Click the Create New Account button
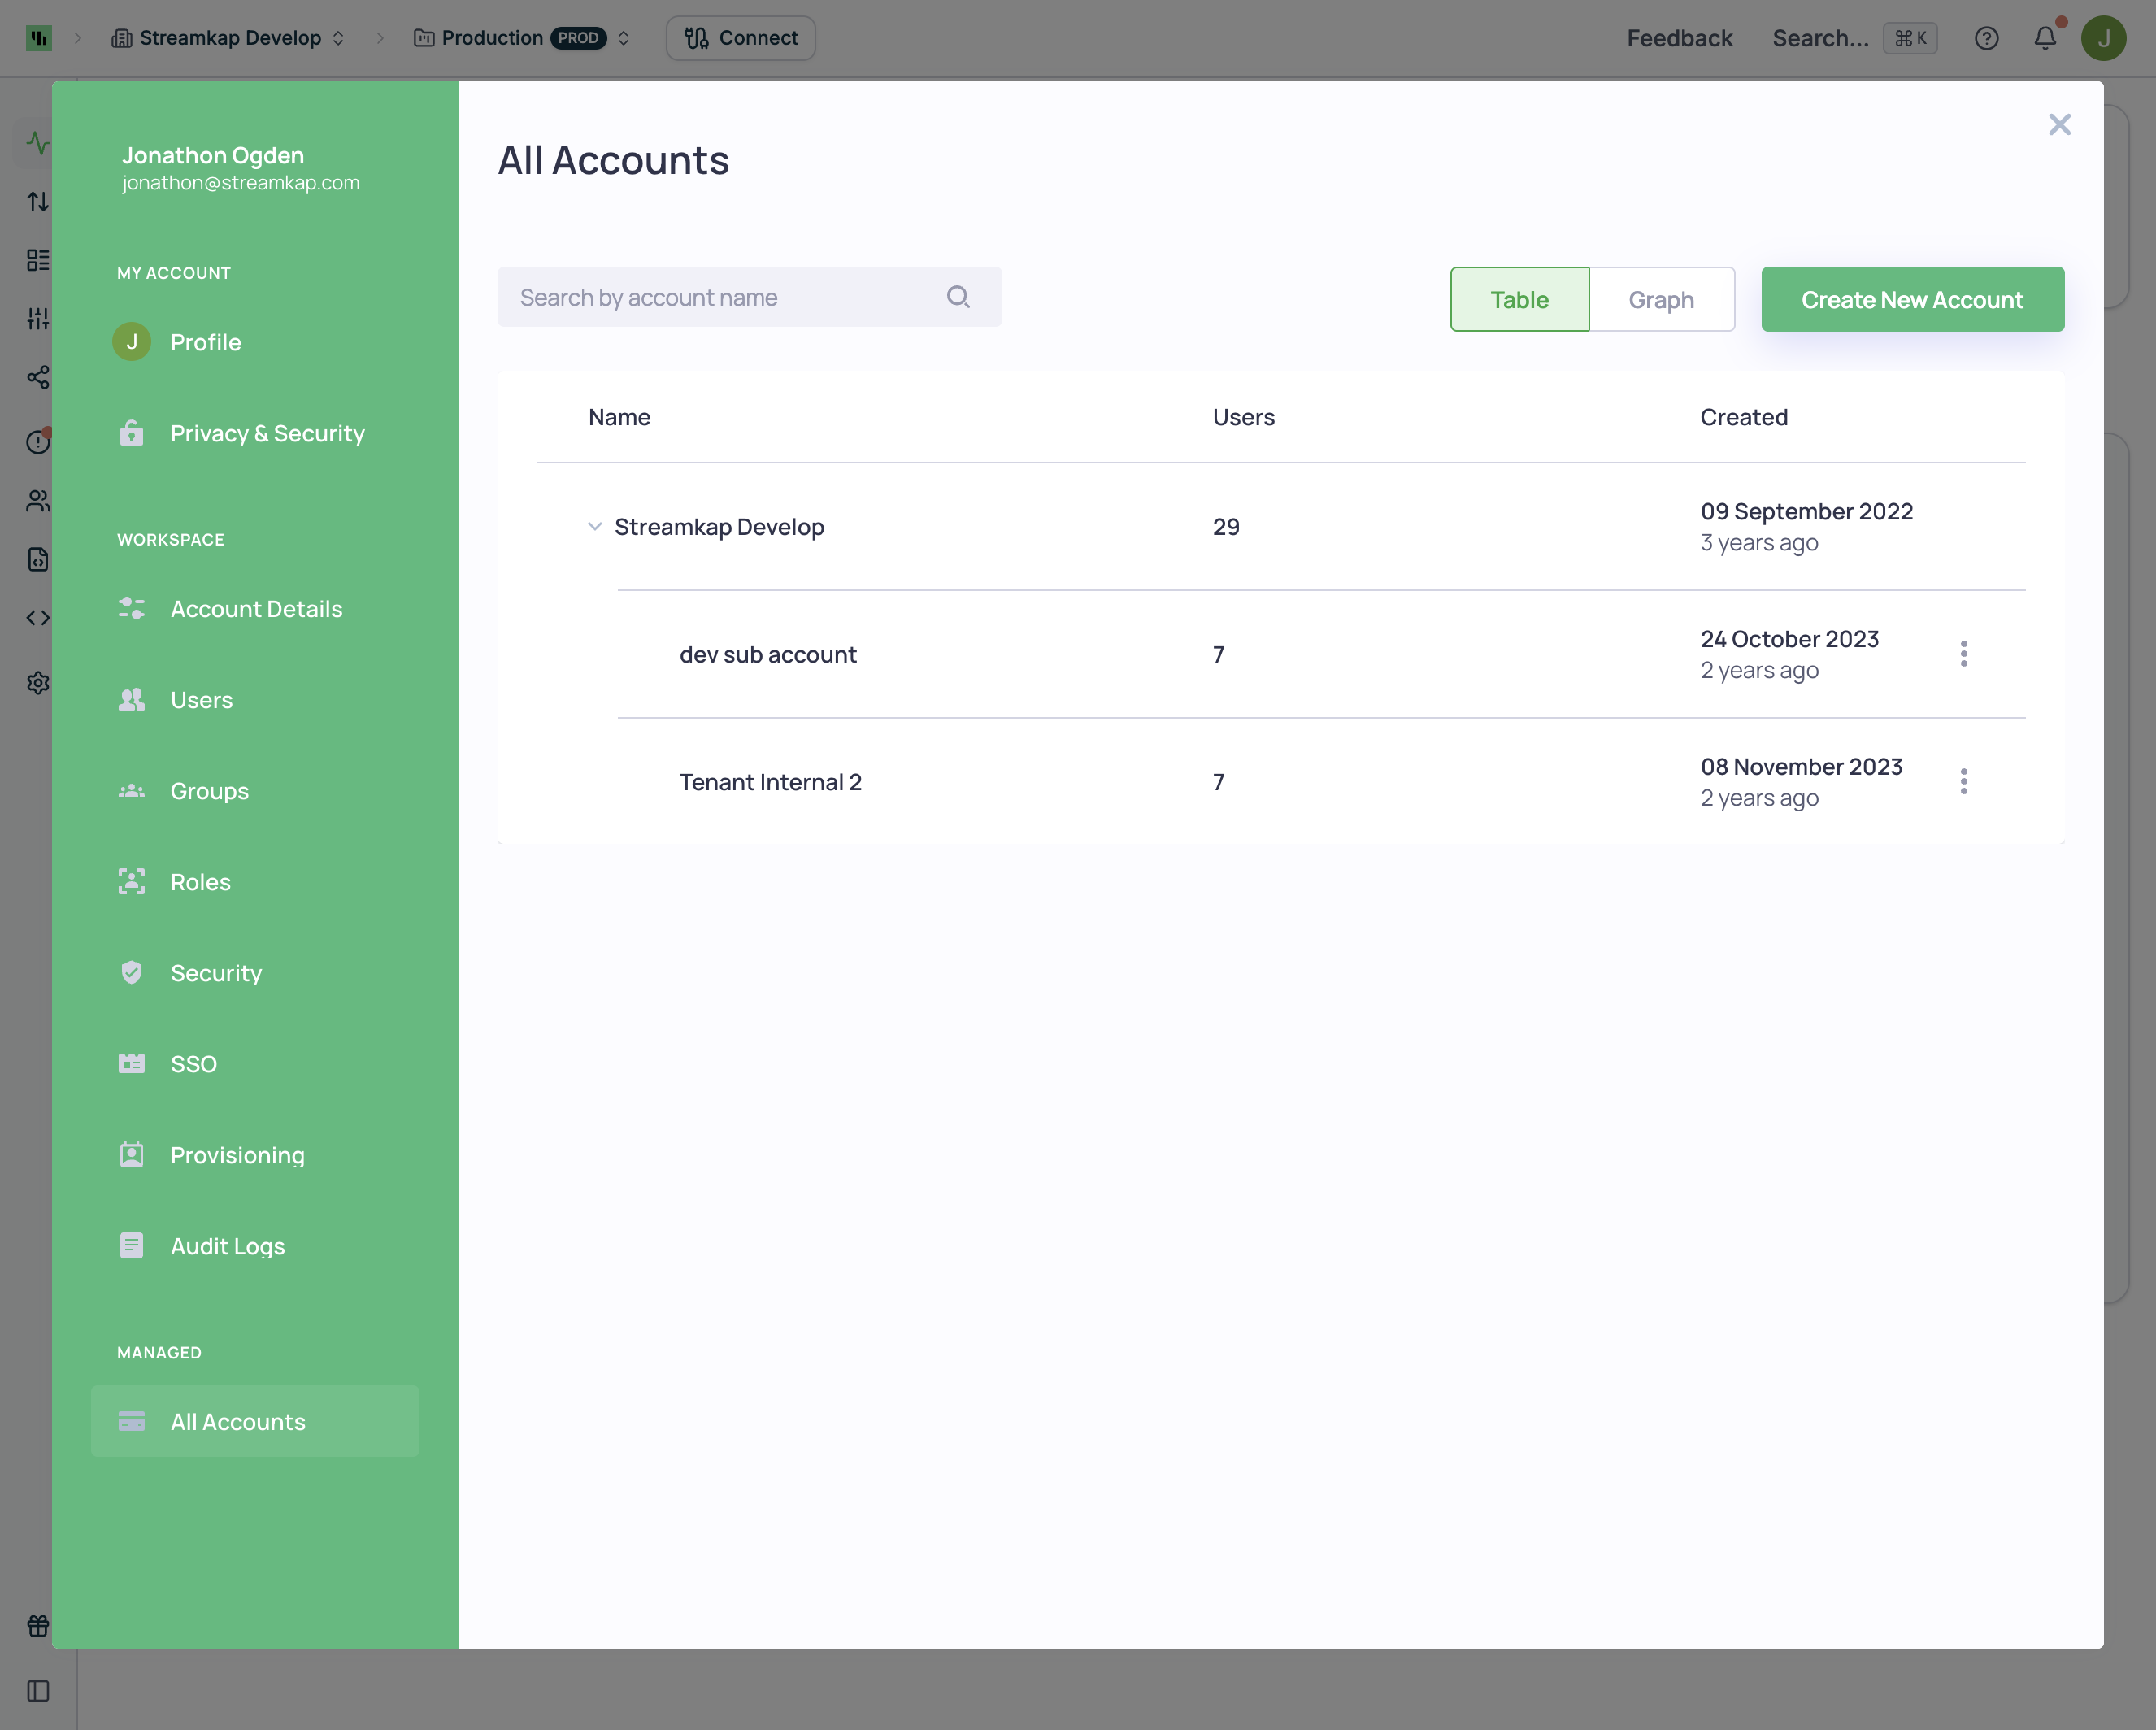The image size is (2156, 1730). coord(1912,299)
